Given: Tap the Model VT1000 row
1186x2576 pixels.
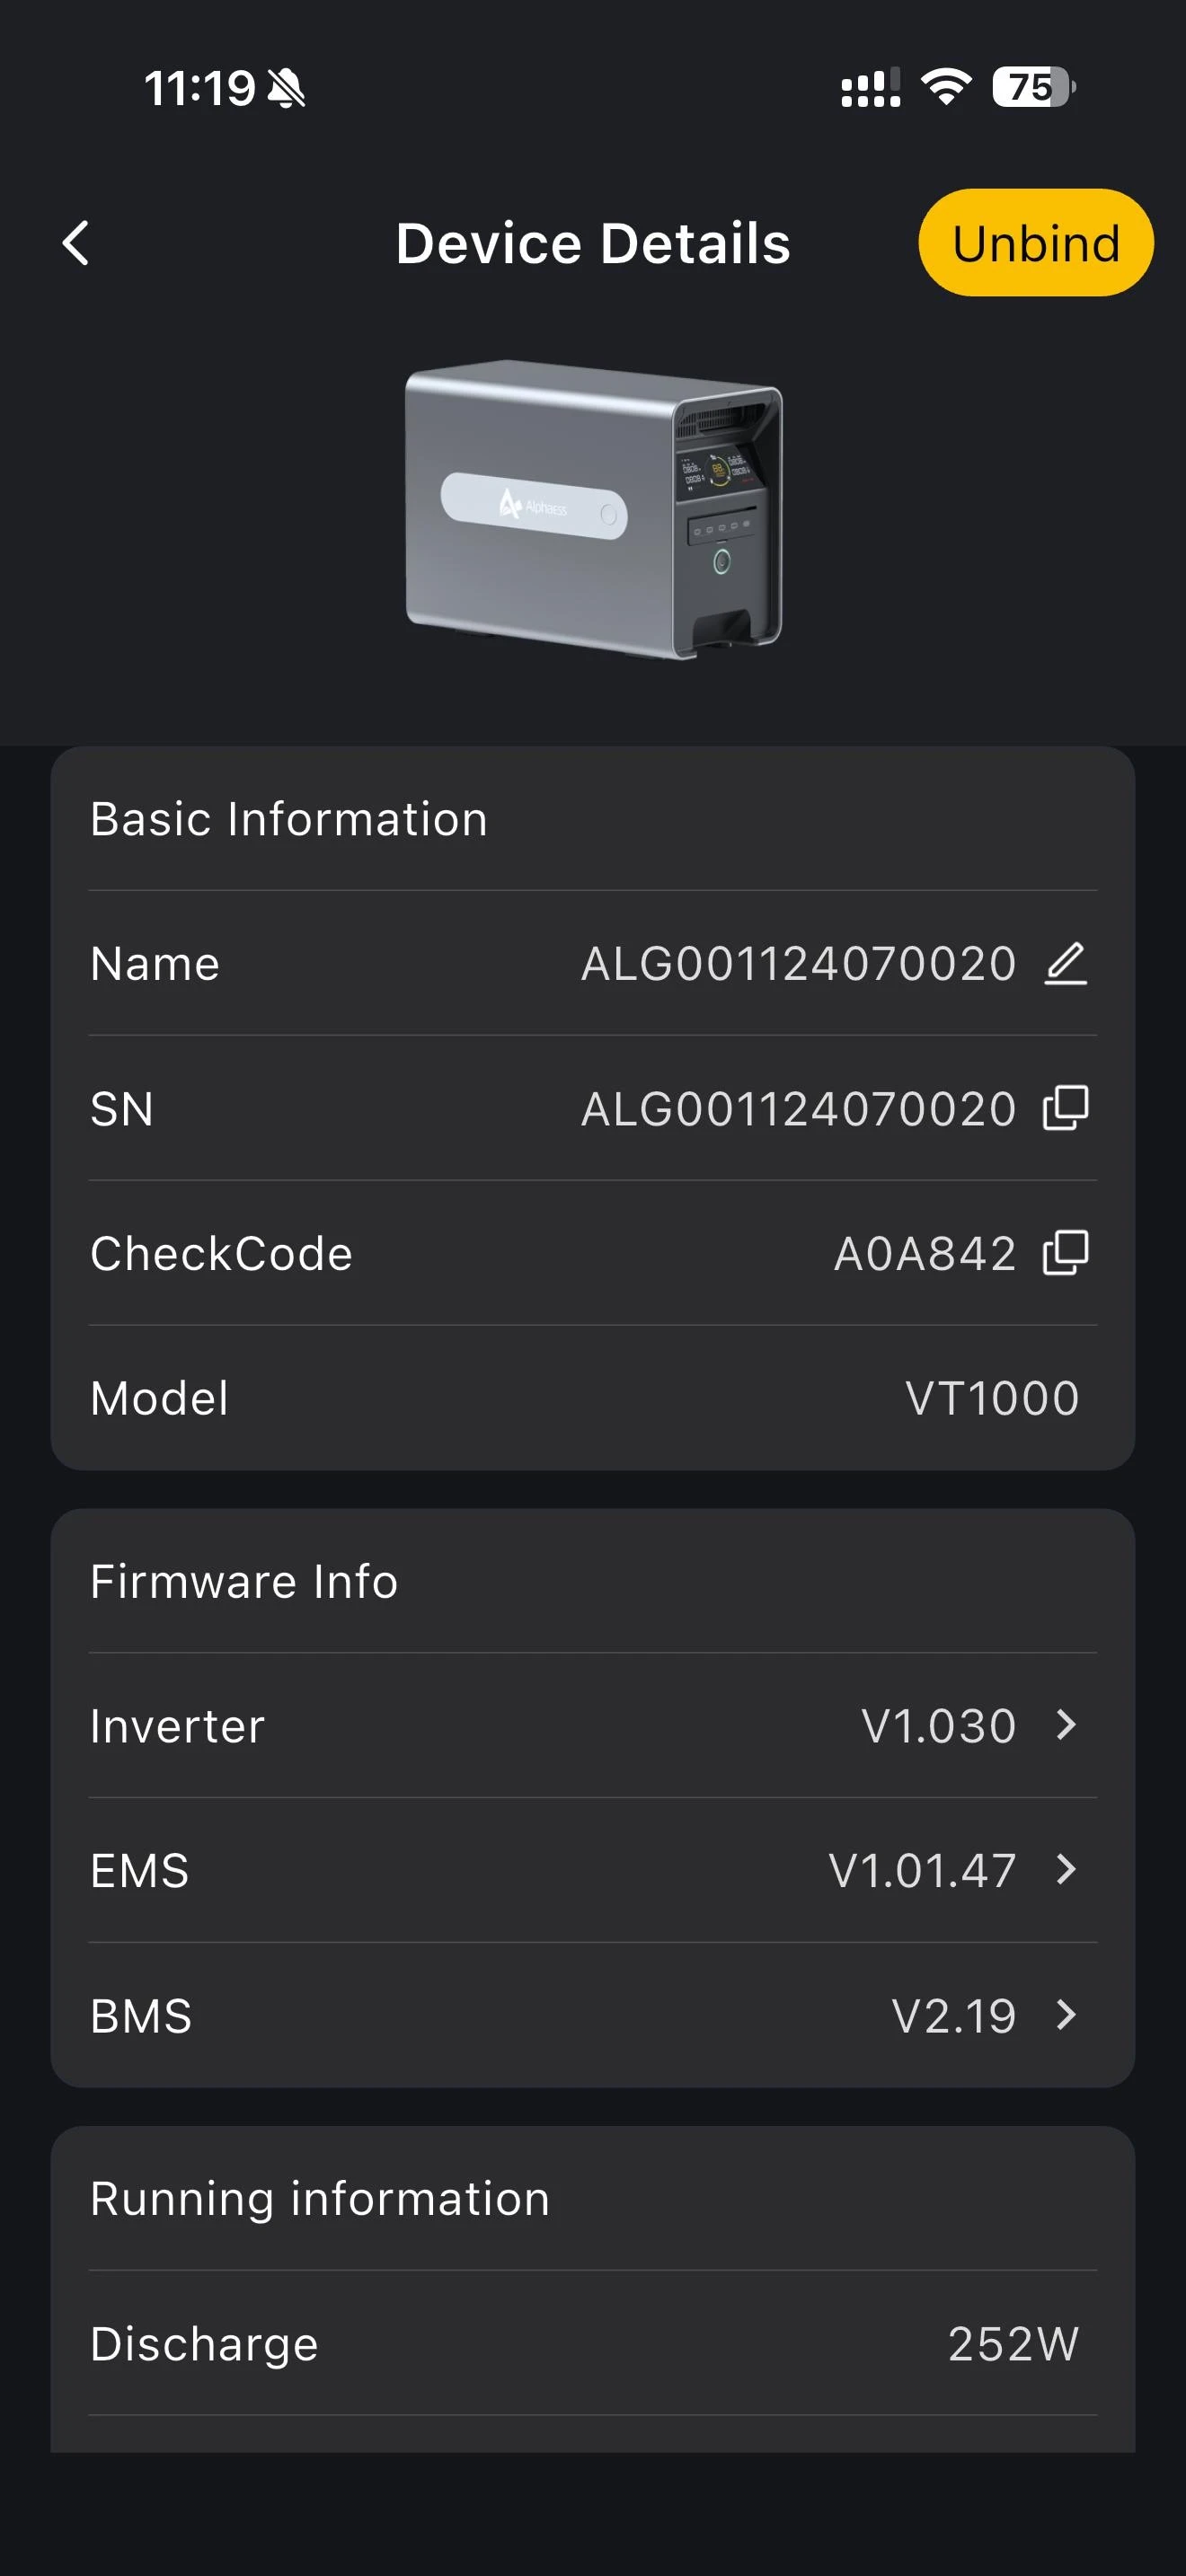Looking at the screenshot, I should pos(593,1398).
